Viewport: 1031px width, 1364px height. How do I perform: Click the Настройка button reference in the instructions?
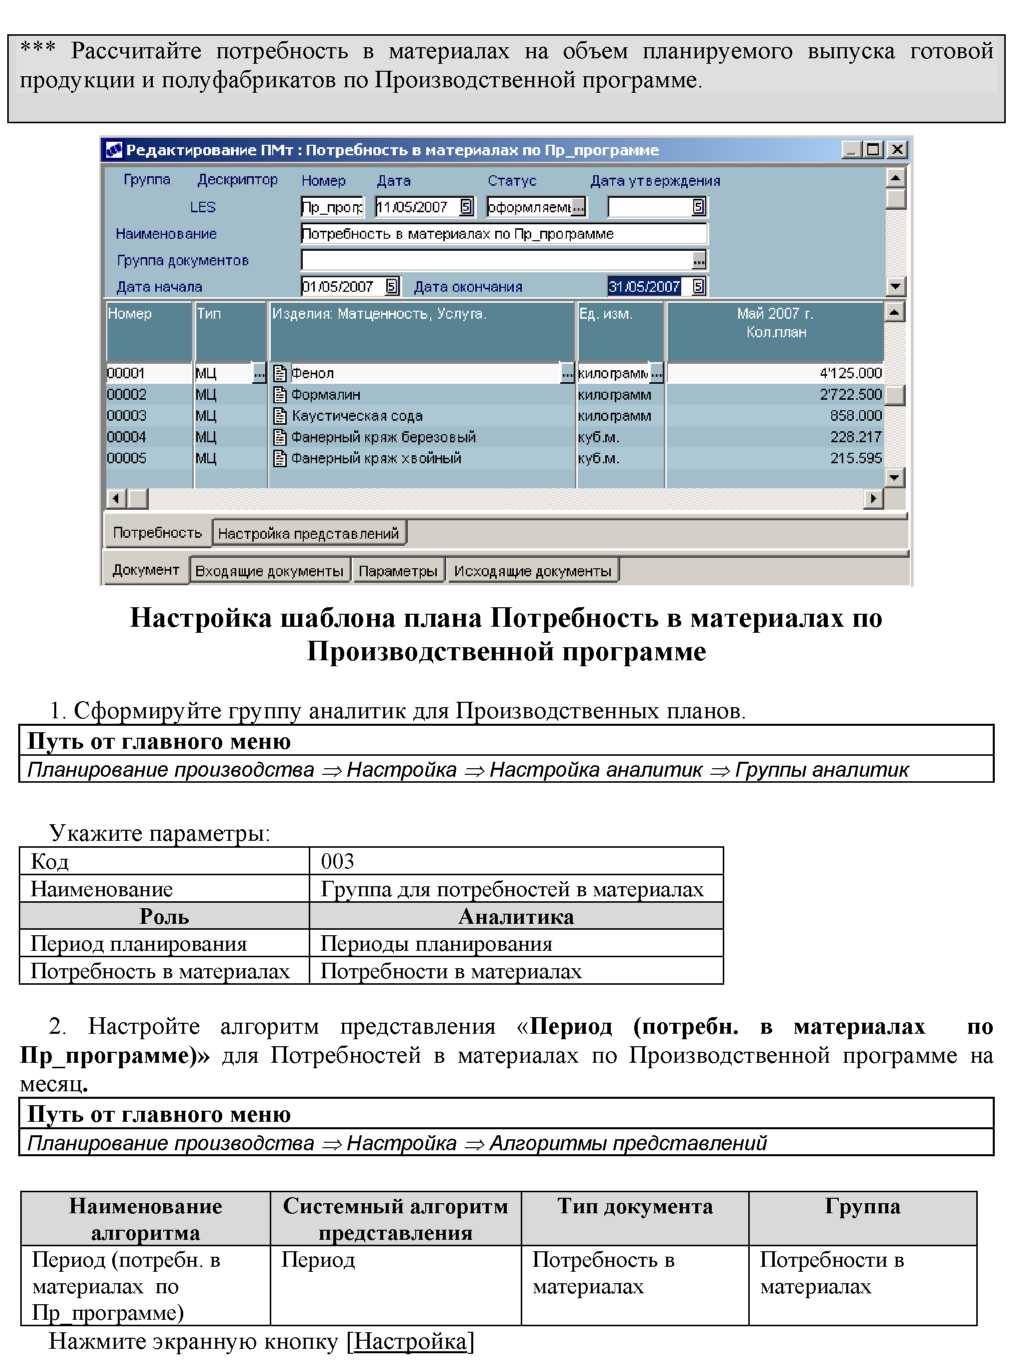pos(411,1341)
